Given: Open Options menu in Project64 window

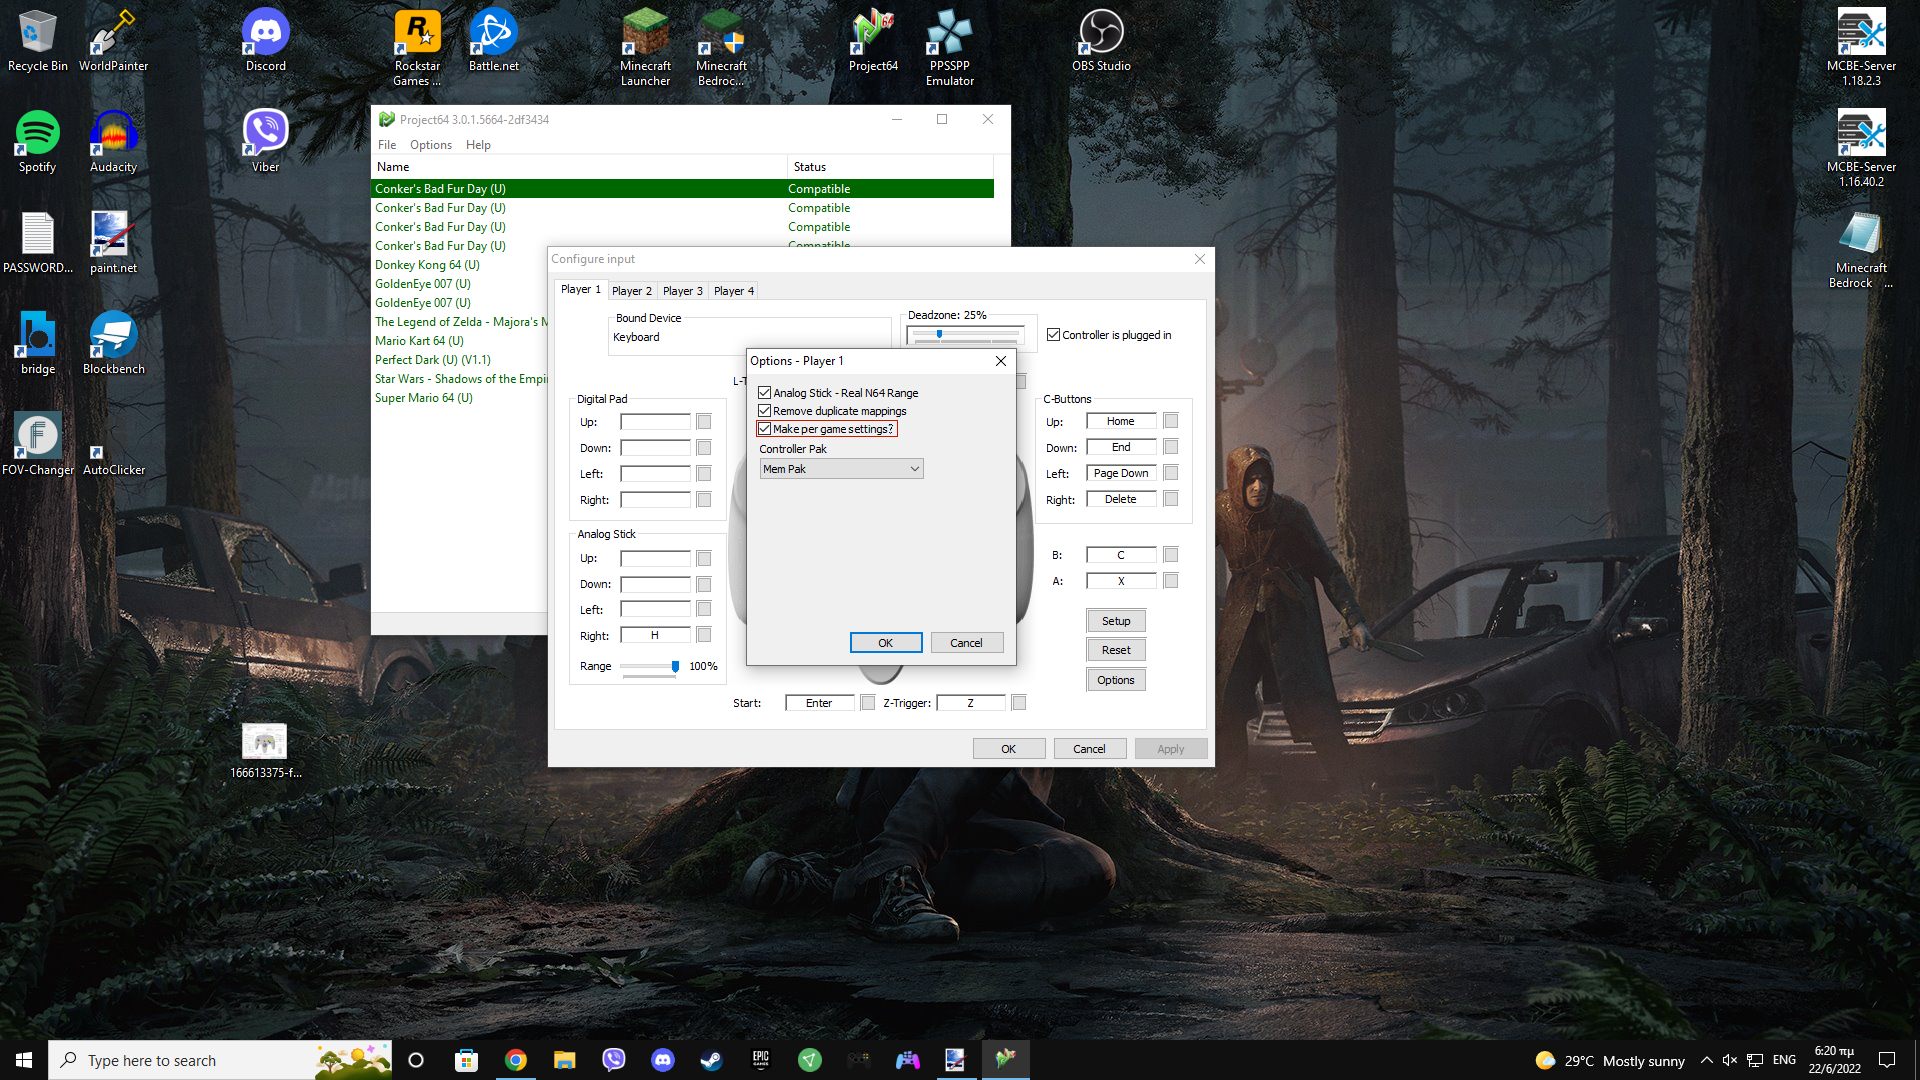Looking at the screenshot, I should [431, 145].
